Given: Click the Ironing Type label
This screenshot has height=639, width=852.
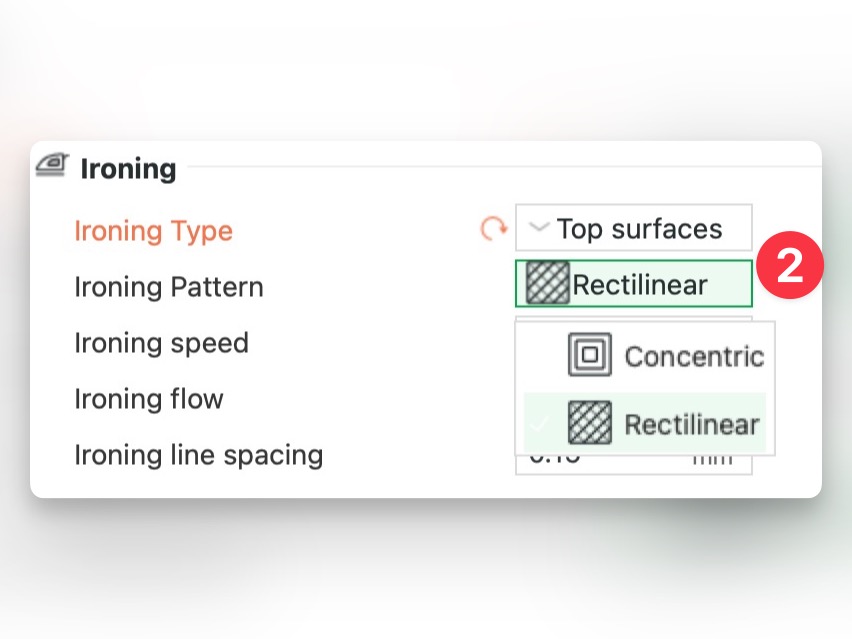Looking at the screenshot, I should pos(153,231).
